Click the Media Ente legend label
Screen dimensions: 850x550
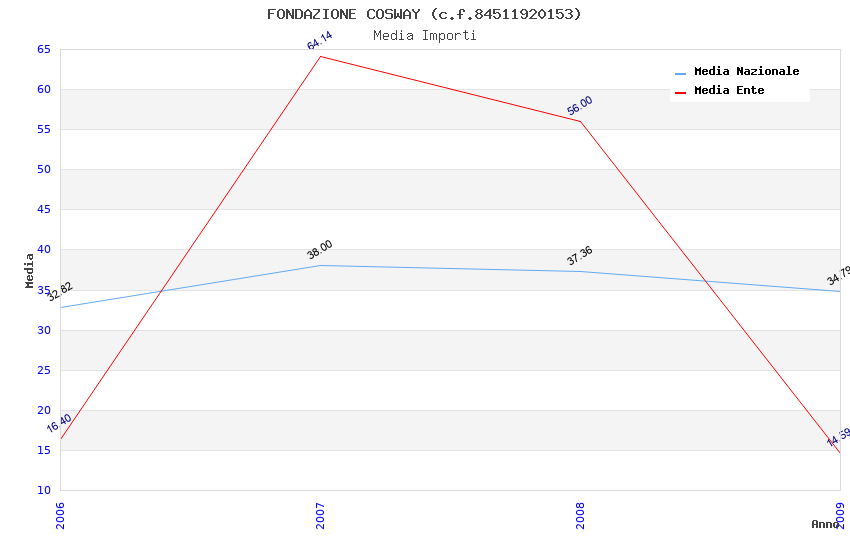click(729, 90)
